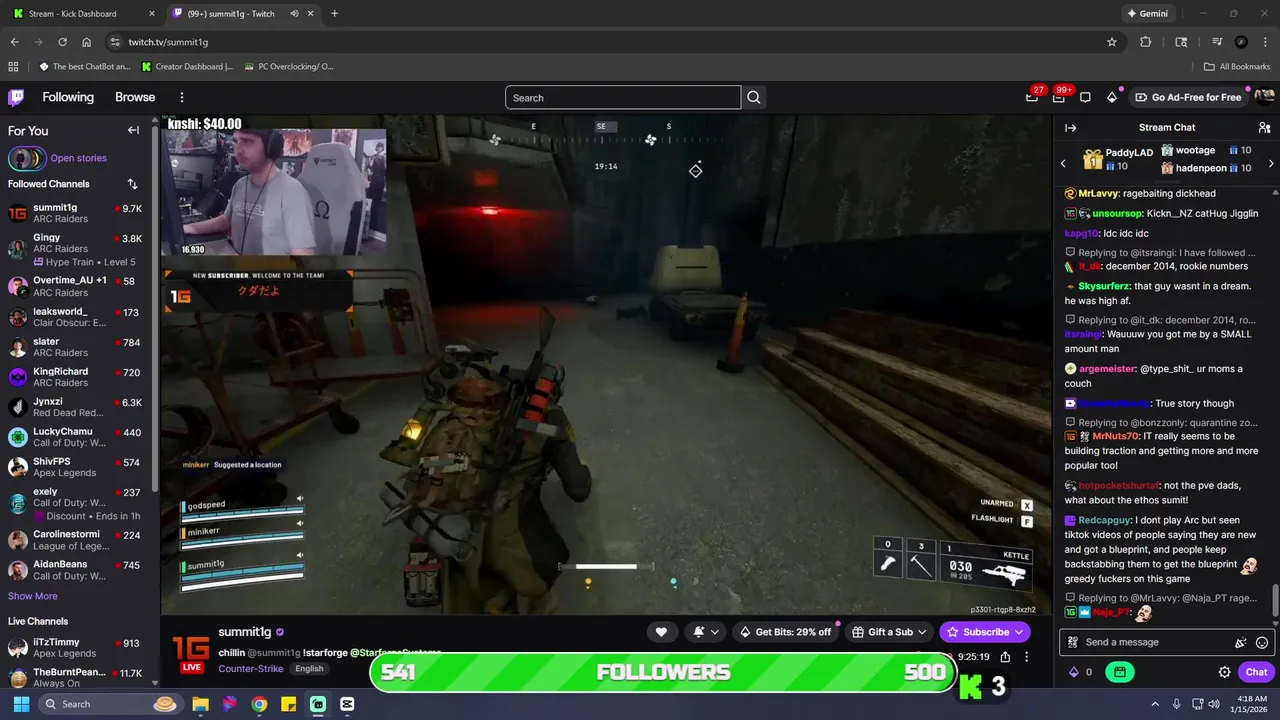Open volume control in system tray
Image resolution: width=1280 pixels, height=720 pixels.
click(x=1213, y=704)
